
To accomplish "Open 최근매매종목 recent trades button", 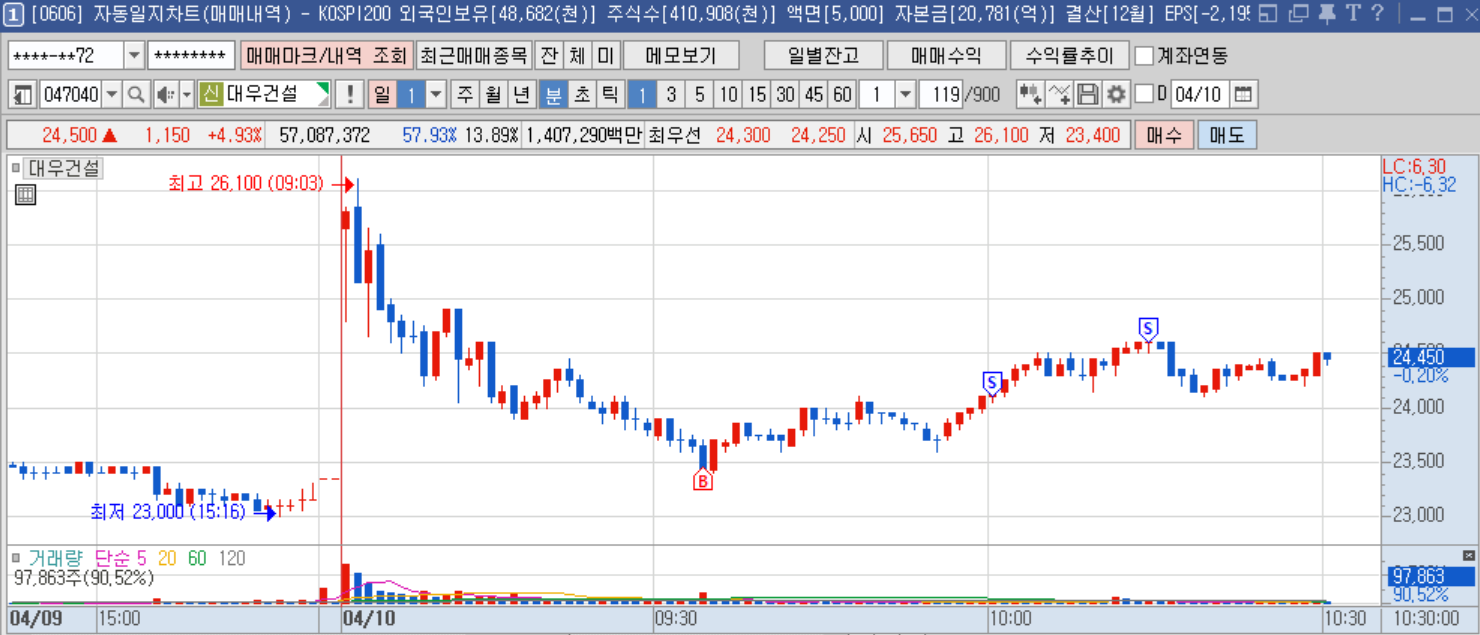I will (x=473, y=55).
